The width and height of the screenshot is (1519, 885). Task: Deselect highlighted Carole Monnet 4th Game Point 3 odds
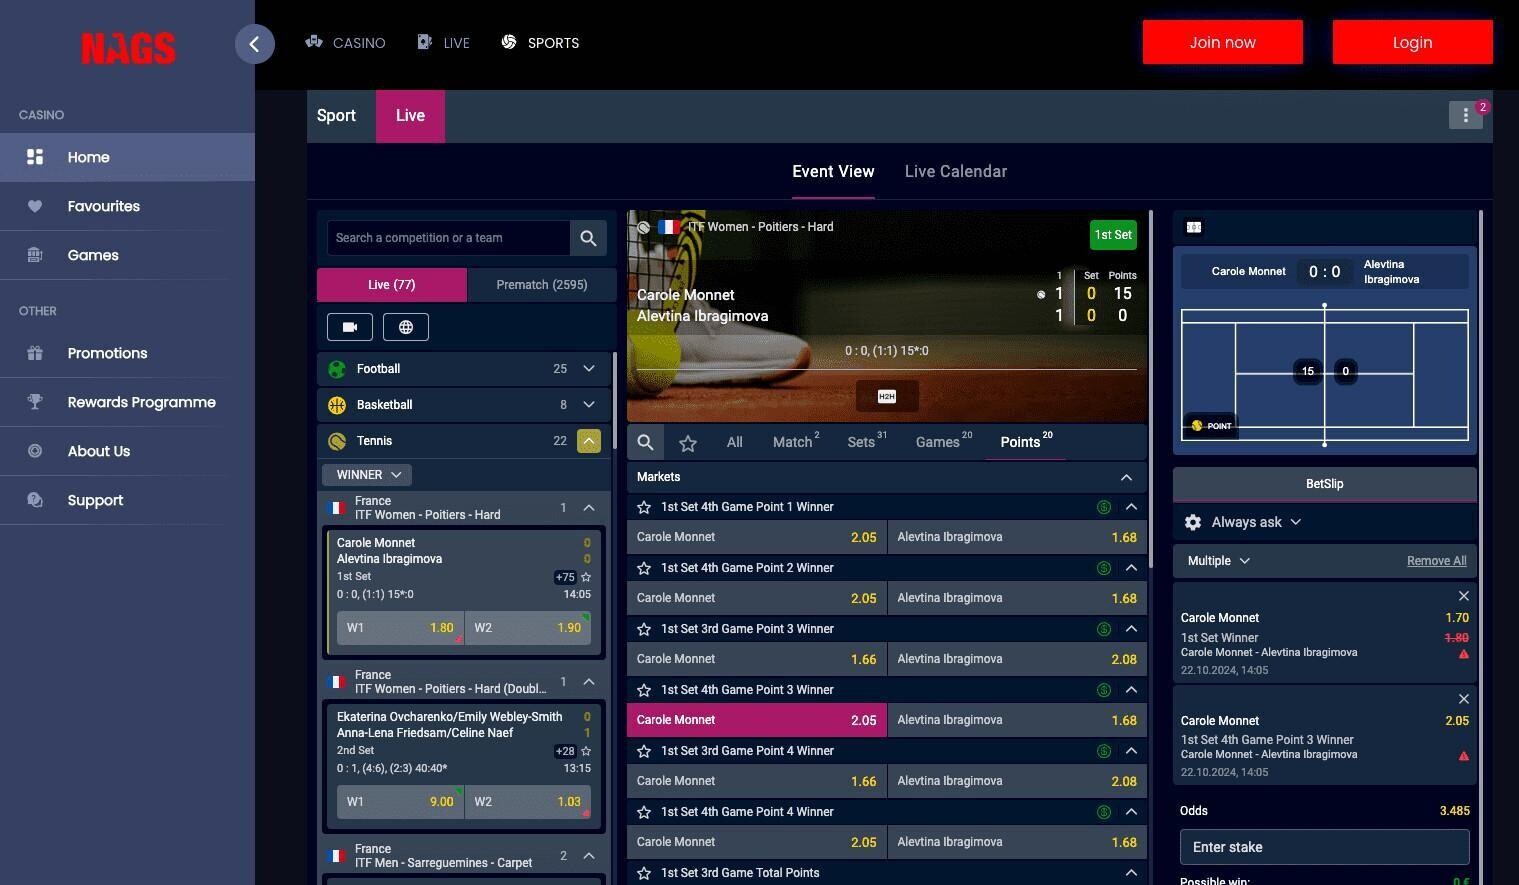[757, 720]
